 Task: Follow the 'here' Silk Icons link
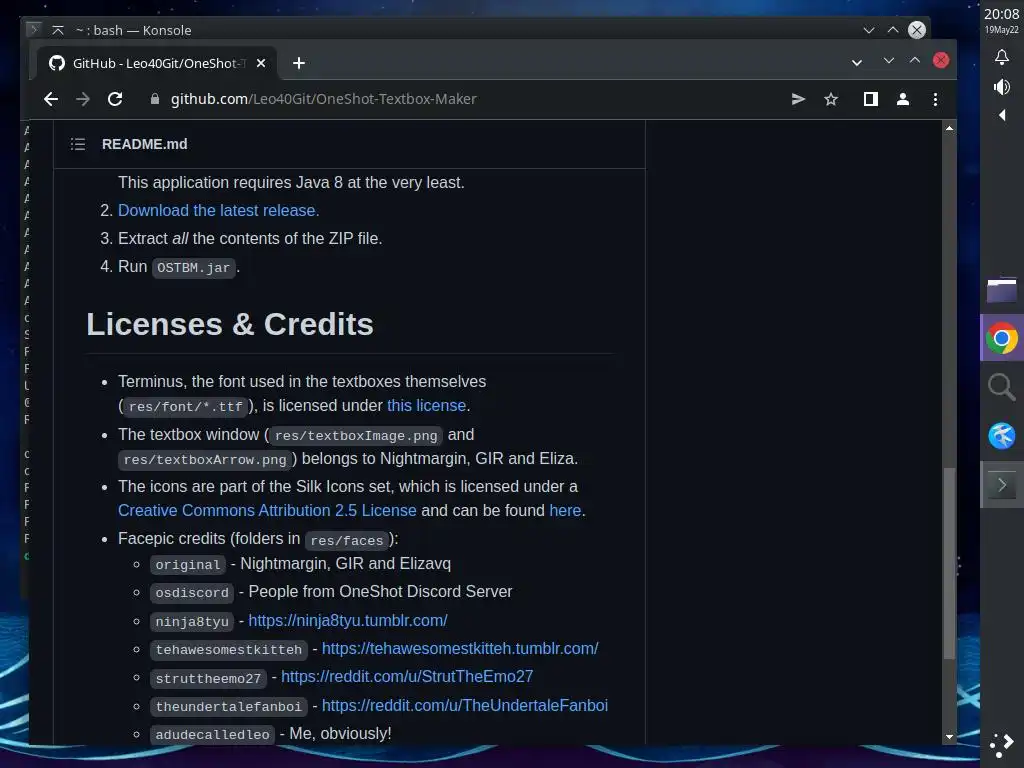coord(565,511)
